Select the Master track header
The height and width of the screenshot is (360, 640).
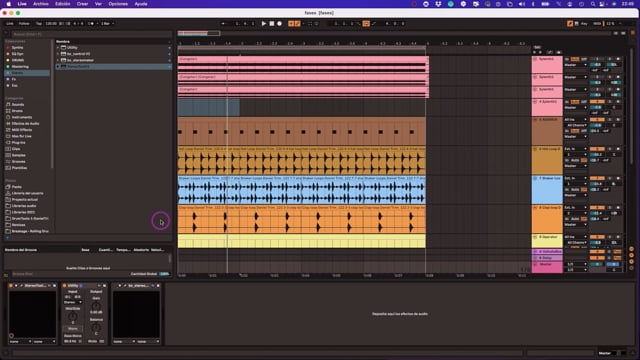pos(547,267)
